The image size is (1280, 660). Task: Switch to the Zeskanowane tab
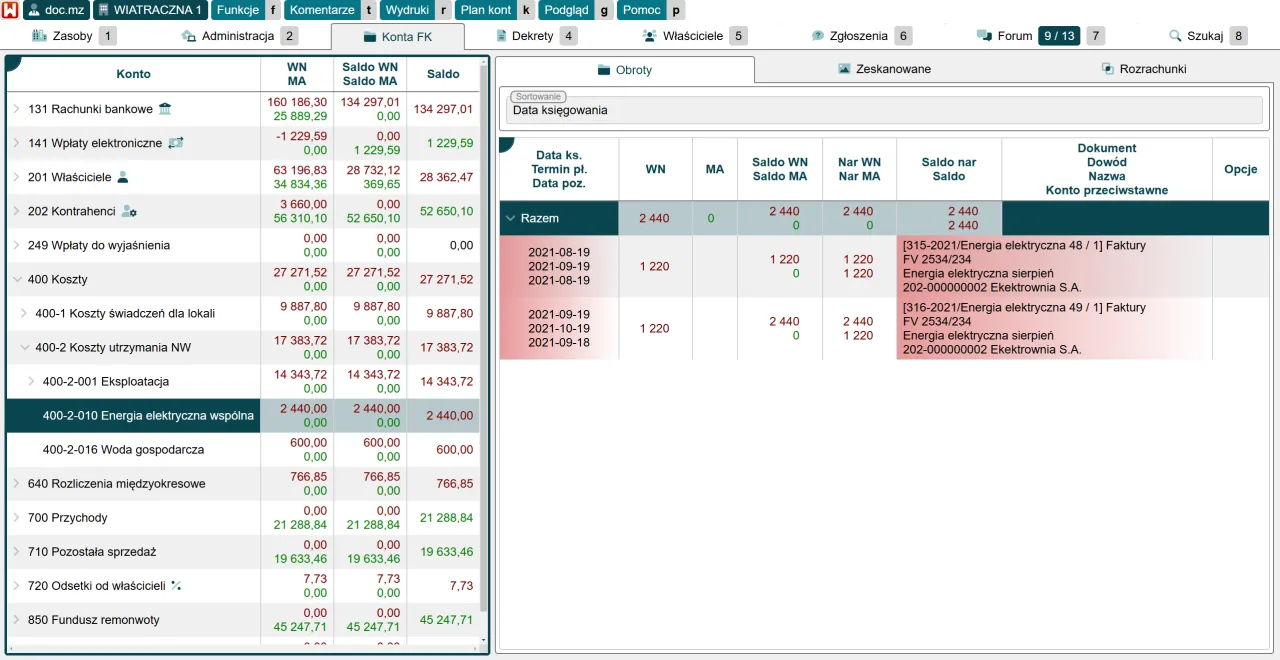click(884, 69)
